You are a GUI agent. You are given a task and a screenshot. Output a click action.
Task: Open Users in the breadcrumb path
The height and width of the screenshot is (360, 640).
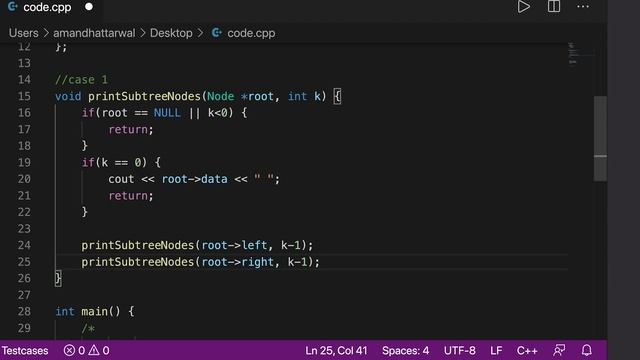[x=24, y=33]
